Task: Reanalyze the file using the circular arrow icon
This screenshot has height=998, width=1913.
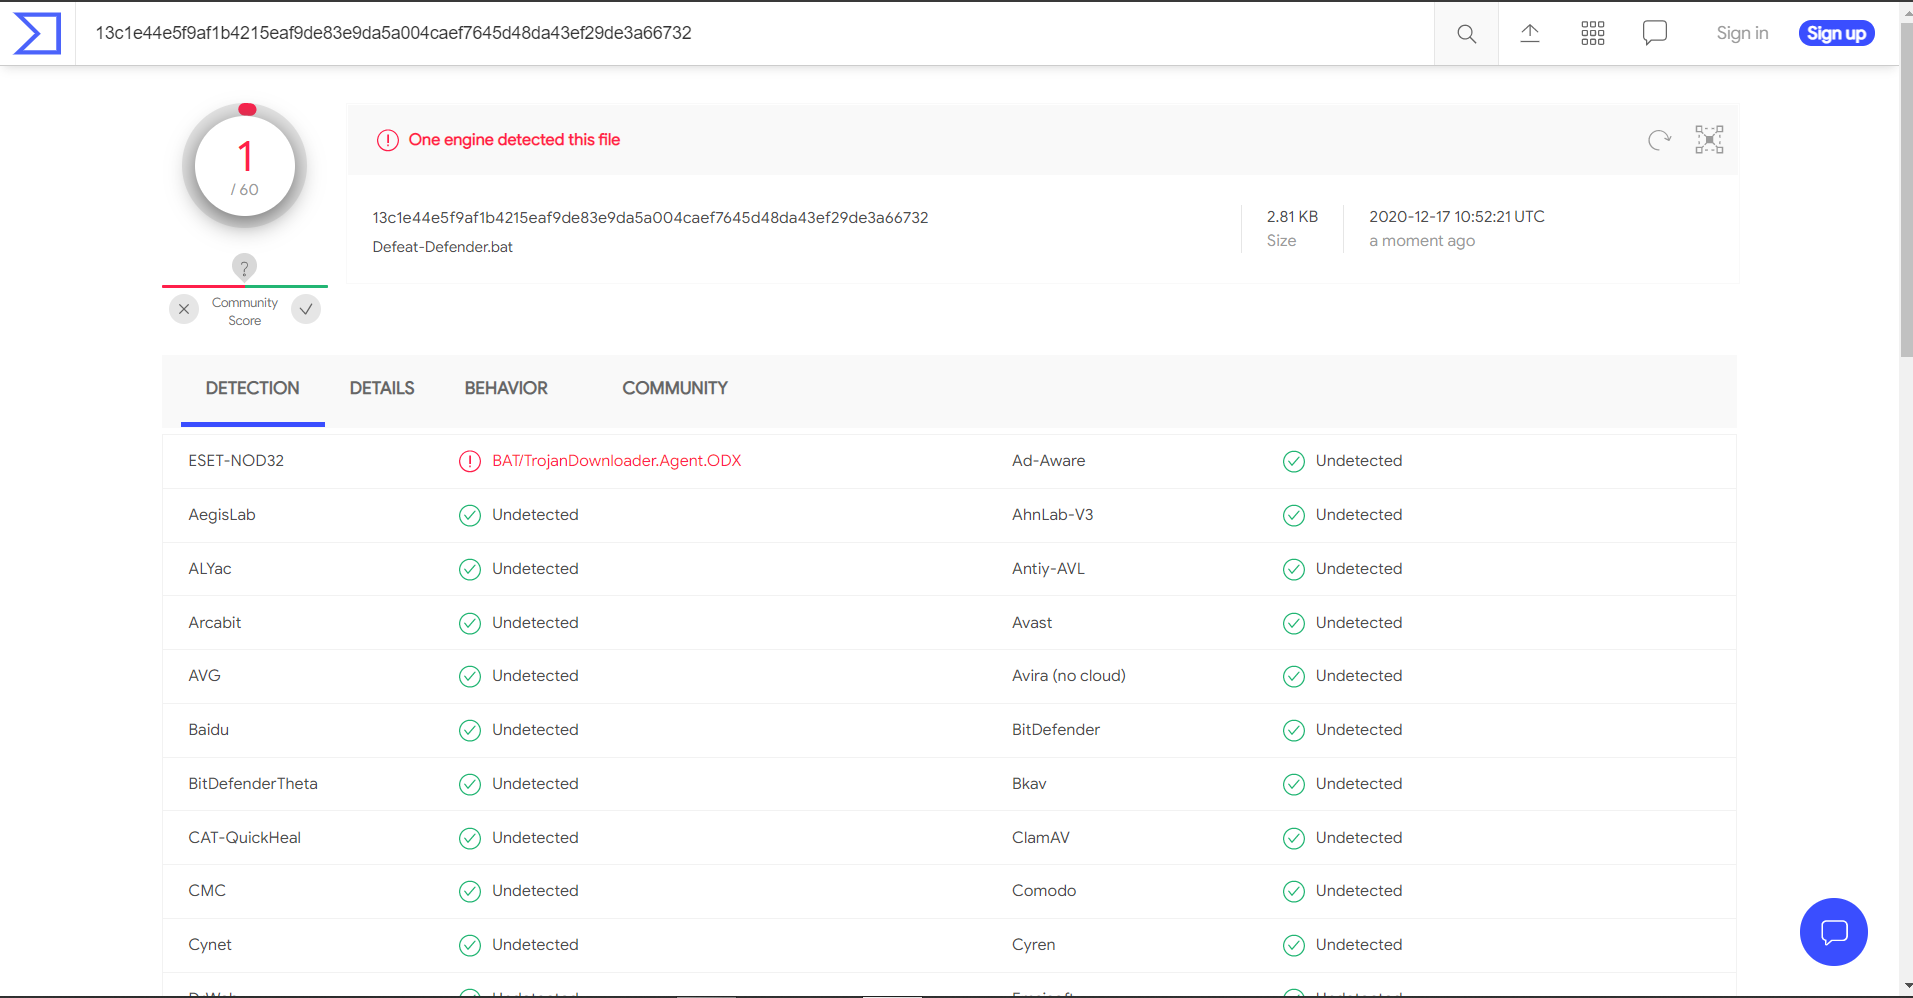Action: (x=1658, y=140)
